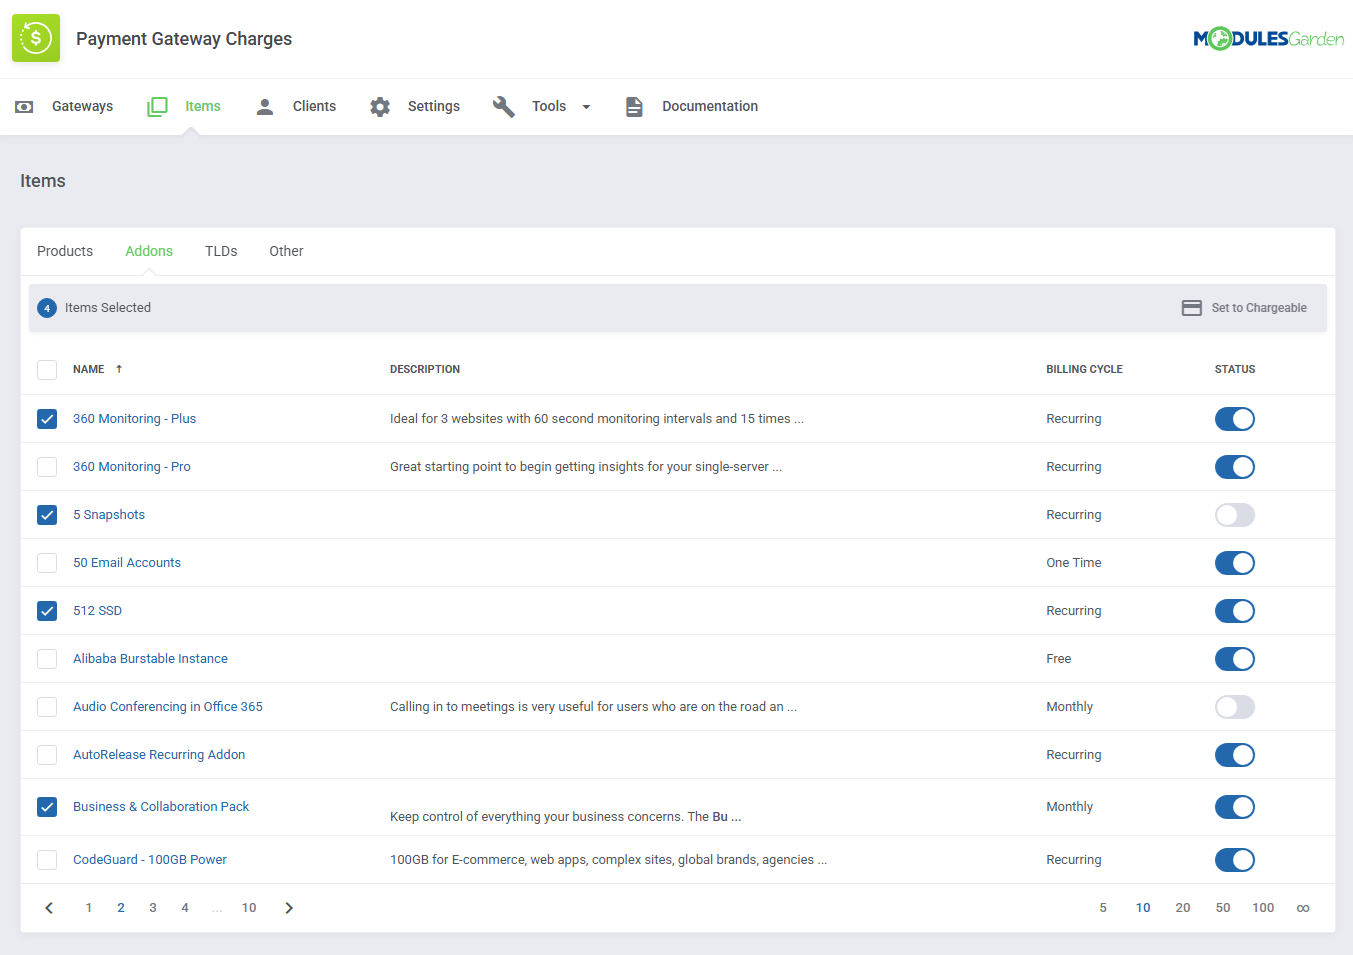Enable the status toggle for 5 Snapshots
The width and height of the screenshot is (1353, 955).
(x=1234, y=515)
